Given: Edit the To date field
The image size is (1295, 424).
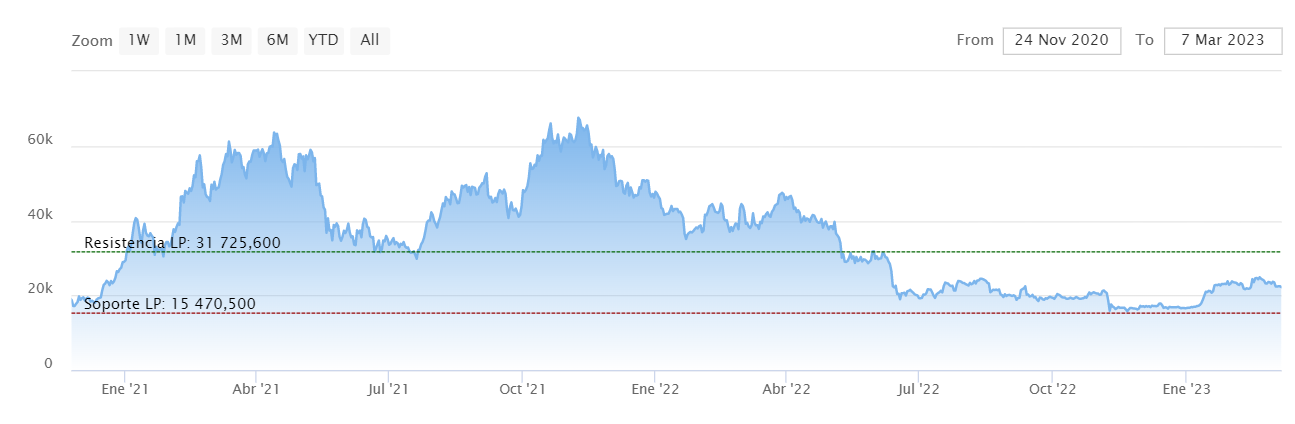Looking at the screenshot, I should [1222, 41].
